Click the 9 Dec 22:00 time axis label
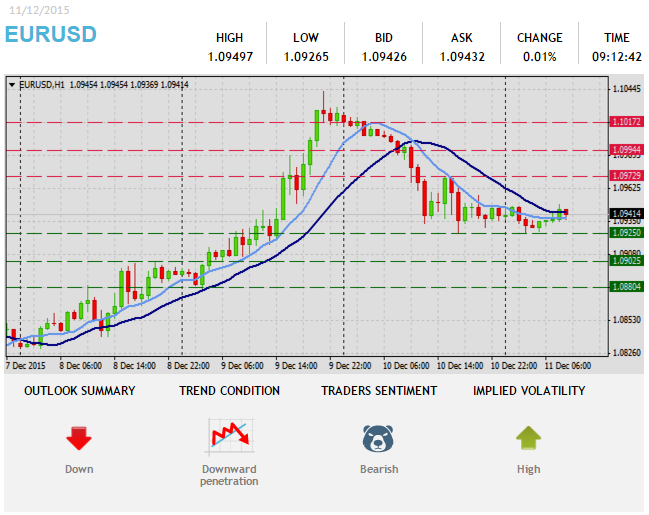 [350, 366]
